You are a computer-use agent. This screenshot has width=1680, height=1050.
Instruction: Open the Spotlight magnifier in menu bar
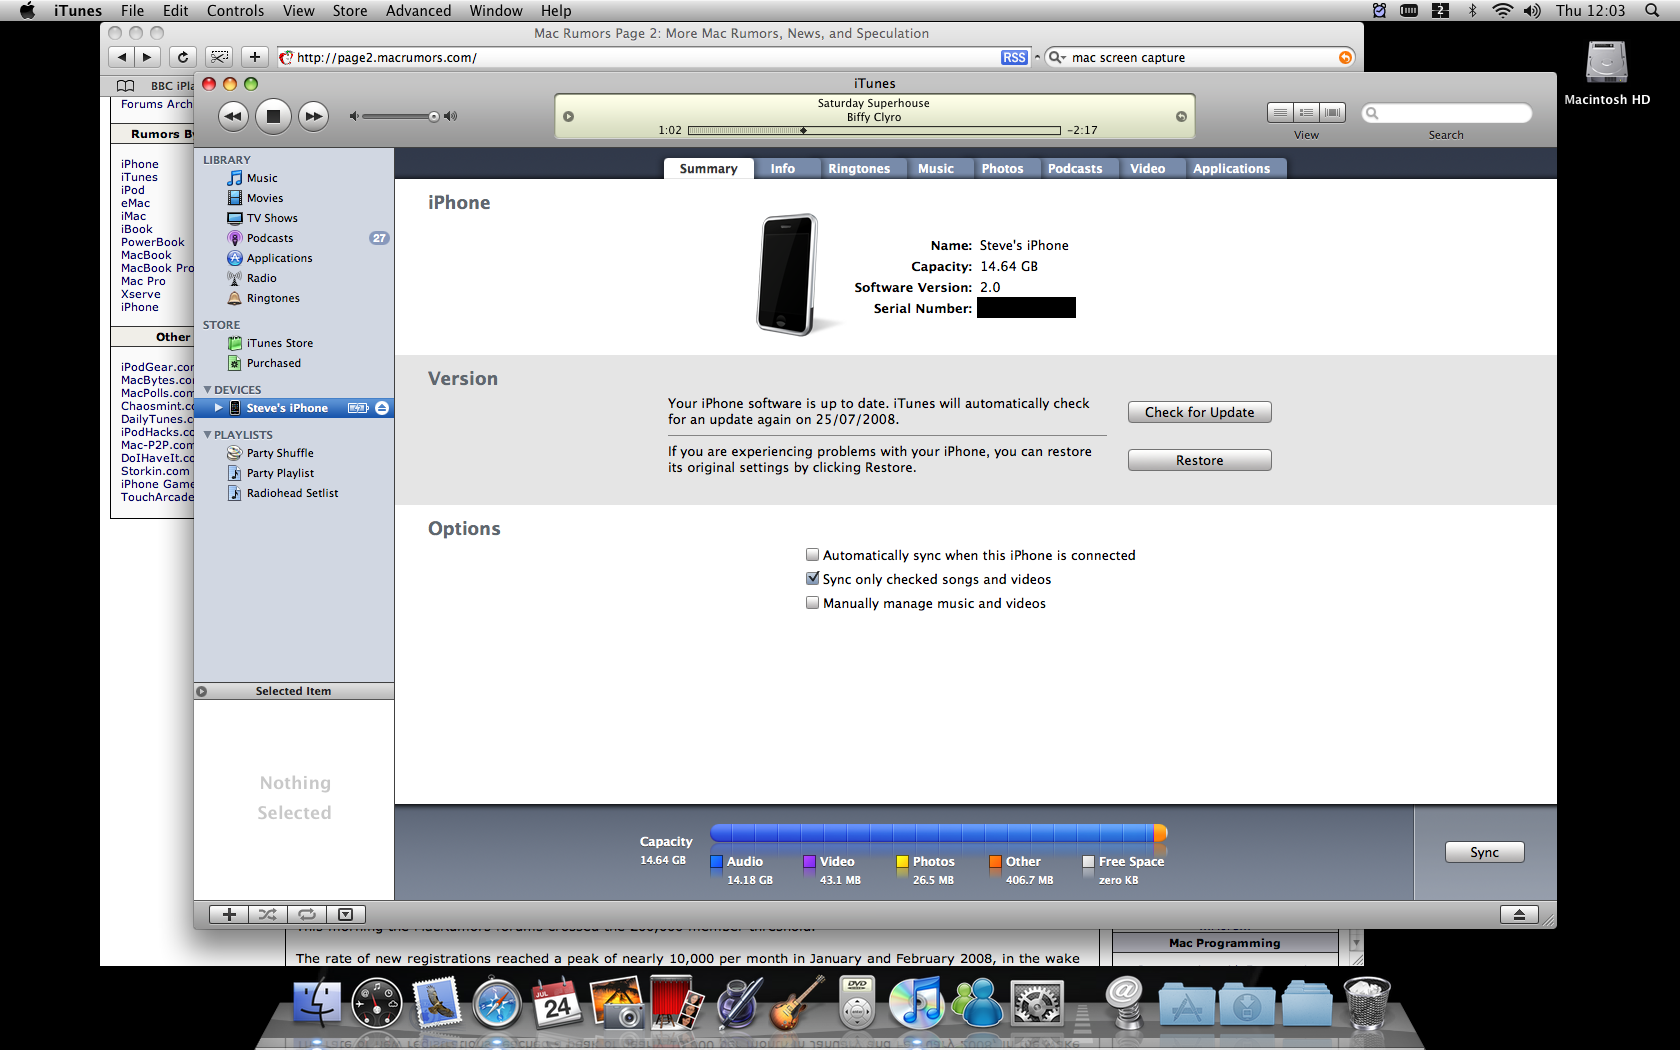(x=1652, y=11)
